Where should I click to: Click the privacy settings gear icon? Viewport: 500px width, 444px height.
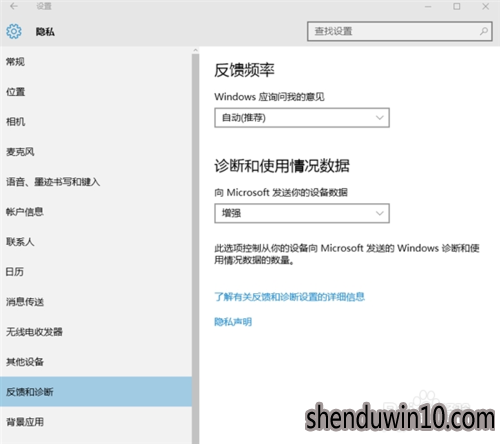(14, 32)
